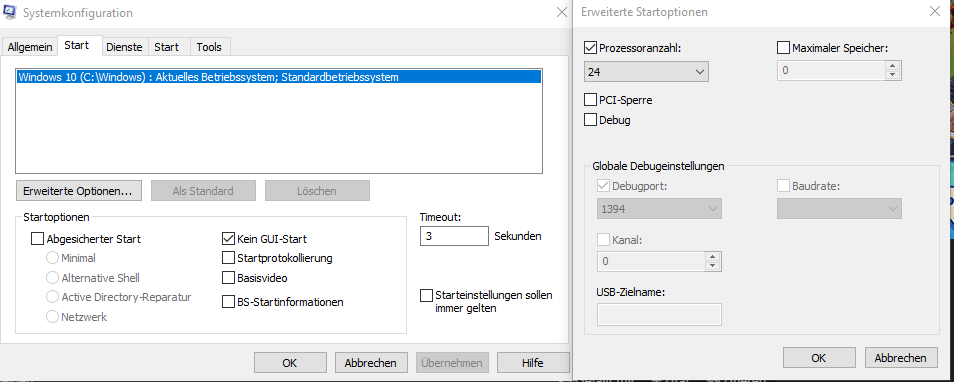
Task: Open the Dienste tab
Action: (x=124, y=47)
